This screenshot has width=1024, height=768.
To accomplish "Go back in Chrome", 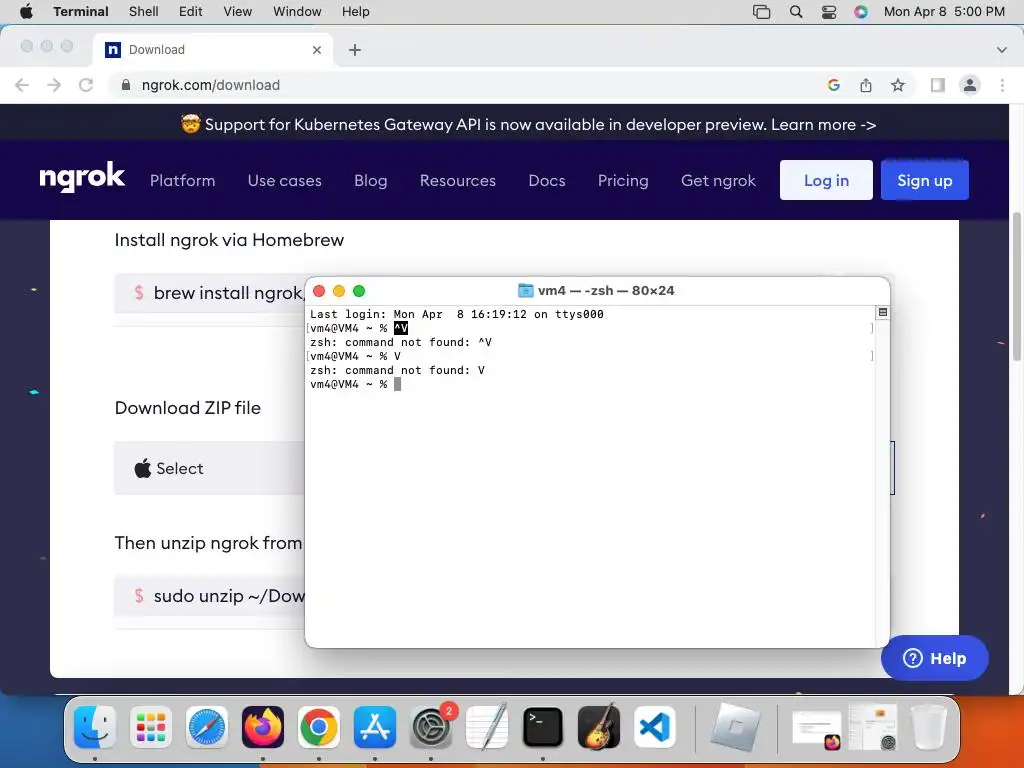I will 22,85.
